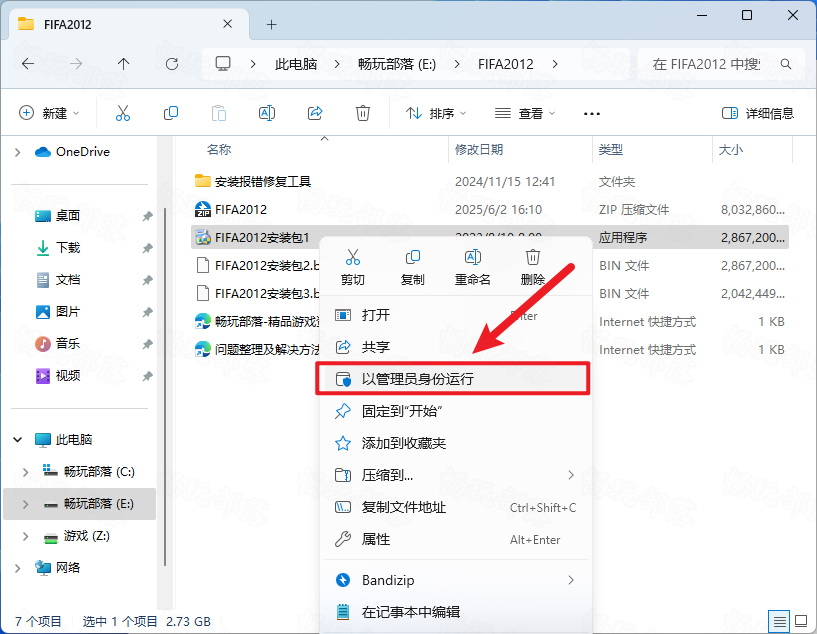Screen dimensions: 817x634
Task: Select the 问题整理及解决方法 shortcut
Action: pos(256,350)
